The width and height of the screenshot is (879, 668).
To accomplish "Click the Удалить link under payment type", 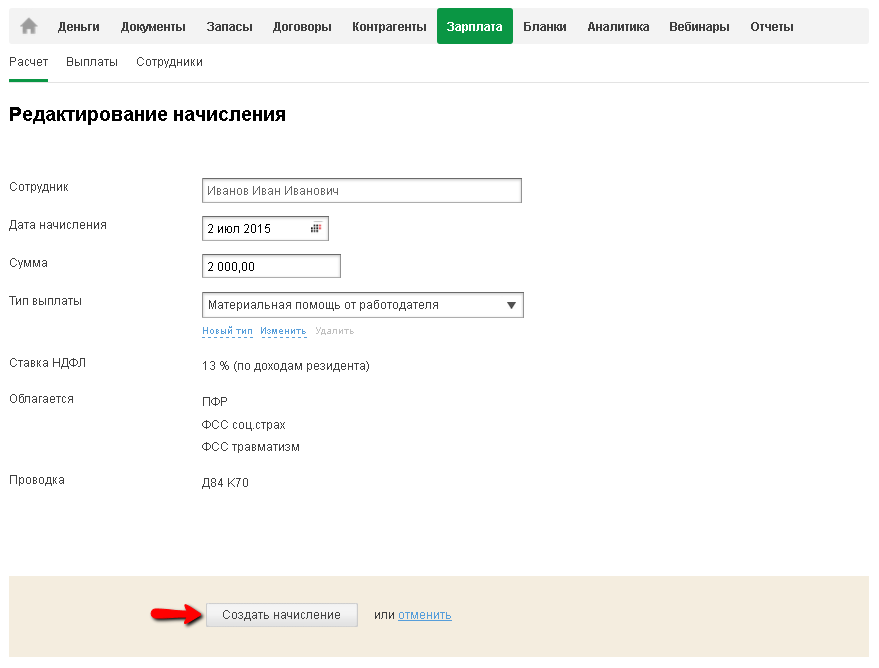I will point(335,331).
